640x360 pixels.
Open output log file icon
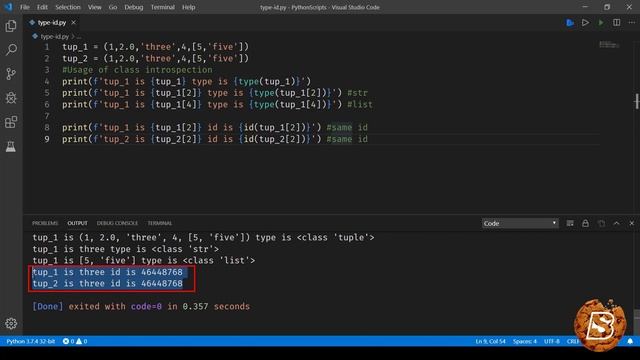(601, 223)
